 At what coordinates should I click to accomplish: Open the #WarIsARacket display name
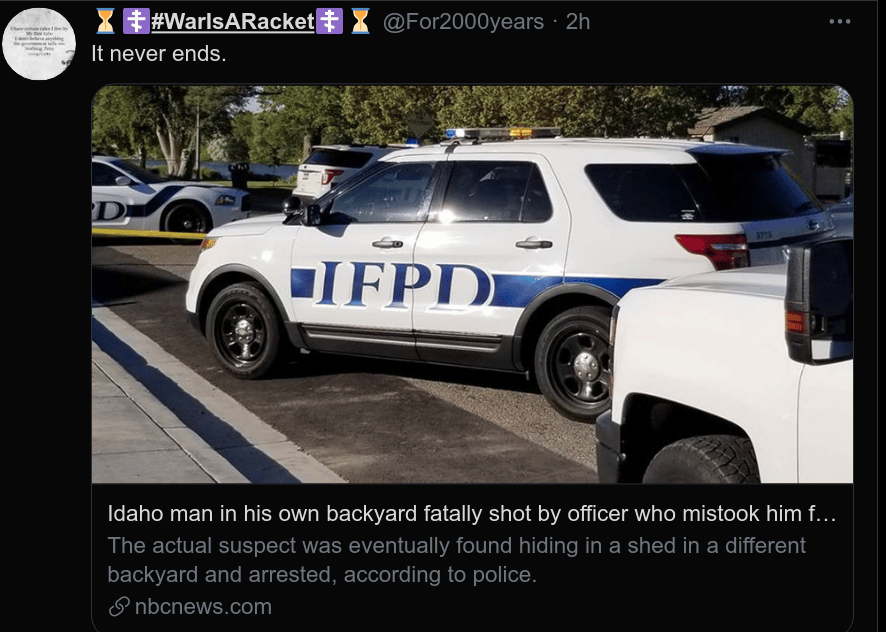click(x=232, y=21)
